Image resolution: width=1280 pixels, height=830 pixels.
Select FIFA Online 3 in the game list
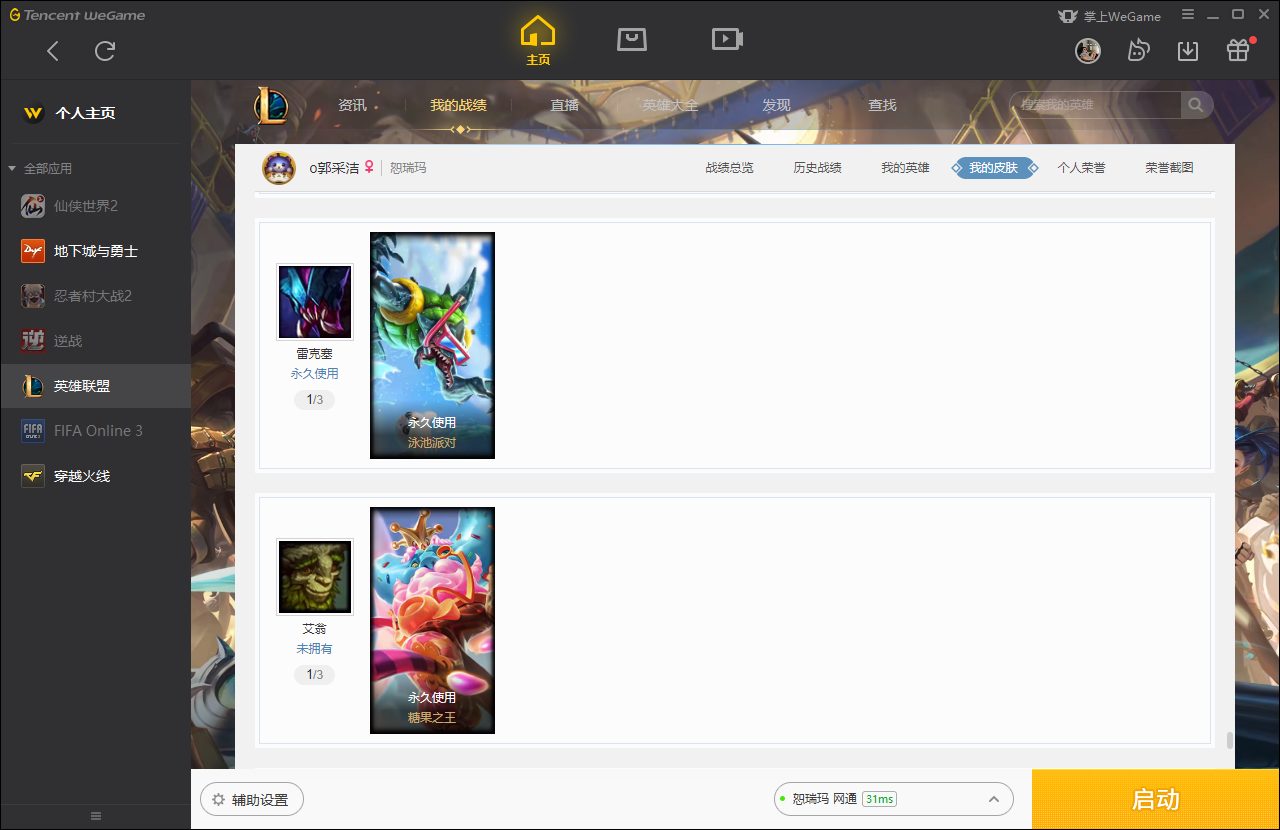click(95, 431)
